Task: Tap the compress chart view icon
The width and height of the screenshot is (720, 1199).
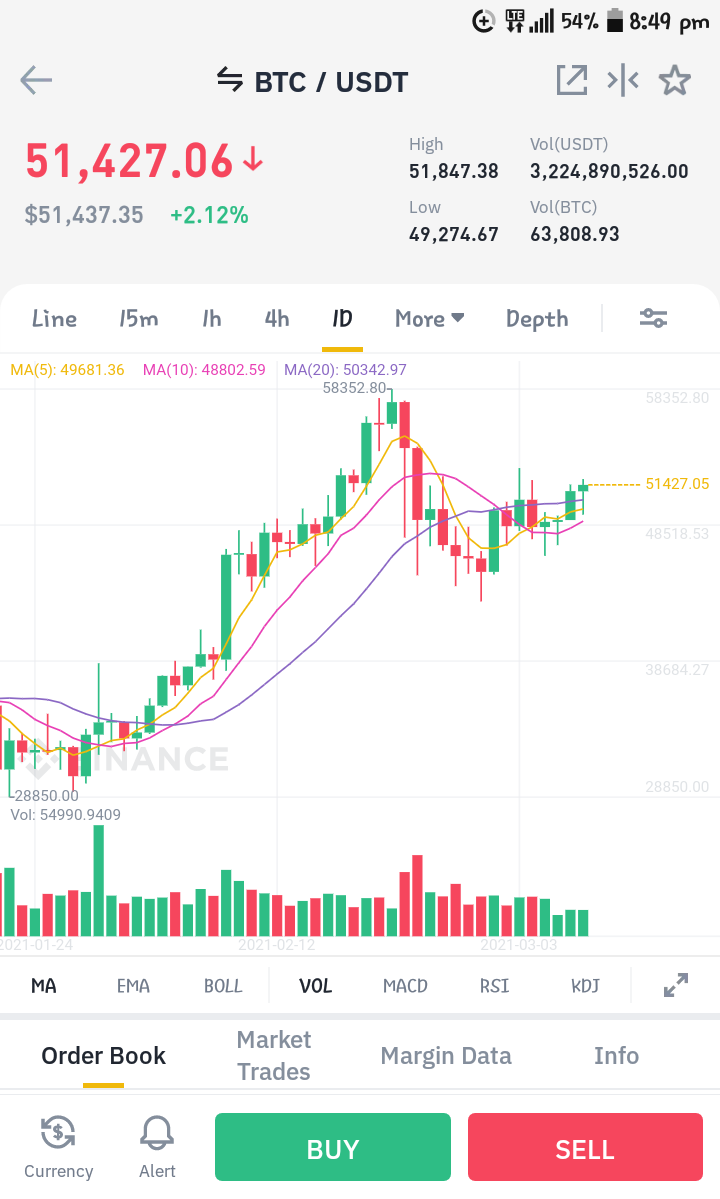Action: [x=623, y=80]
